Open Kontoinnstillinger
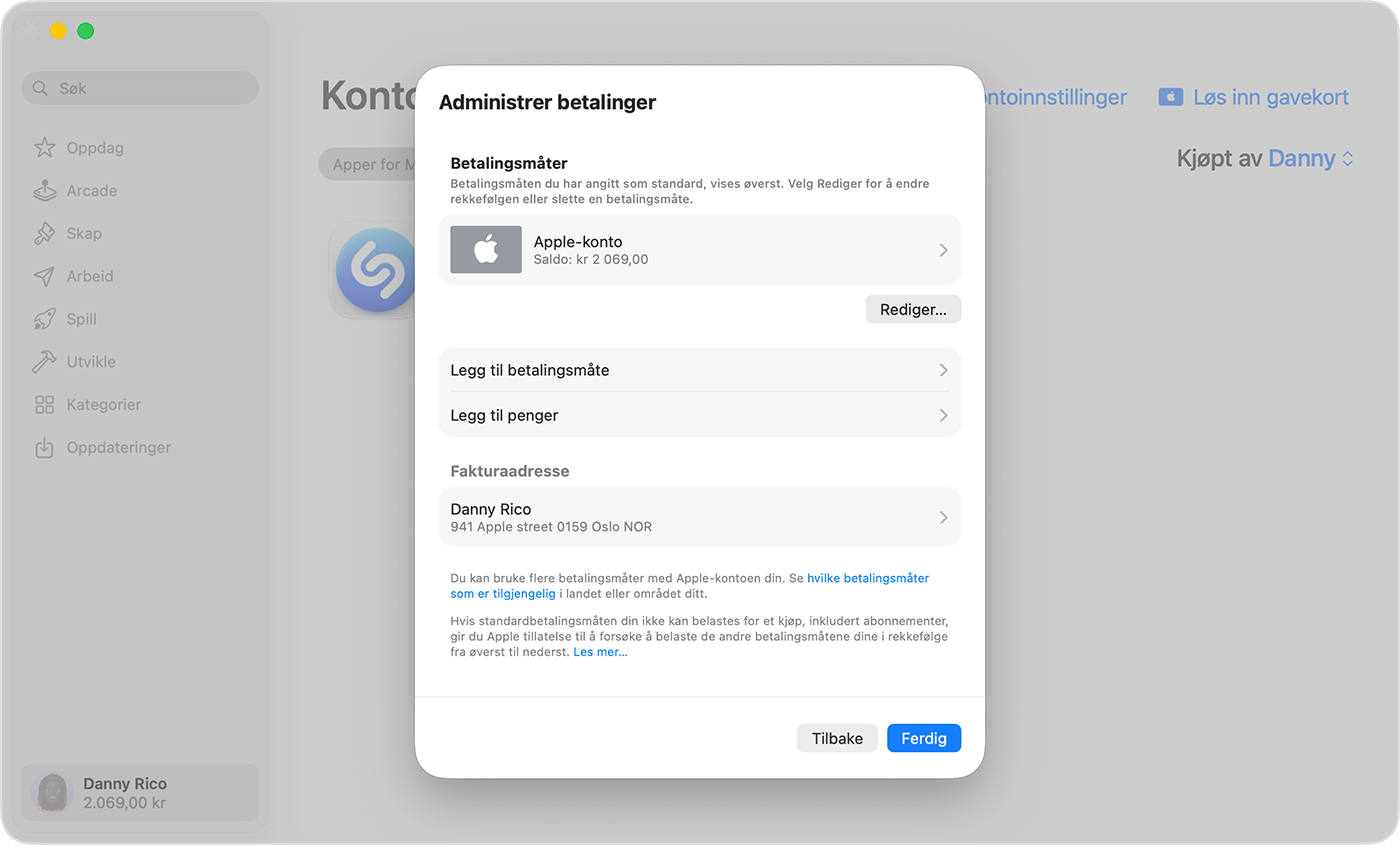 pyautogui.click(x=1054, y=97)
